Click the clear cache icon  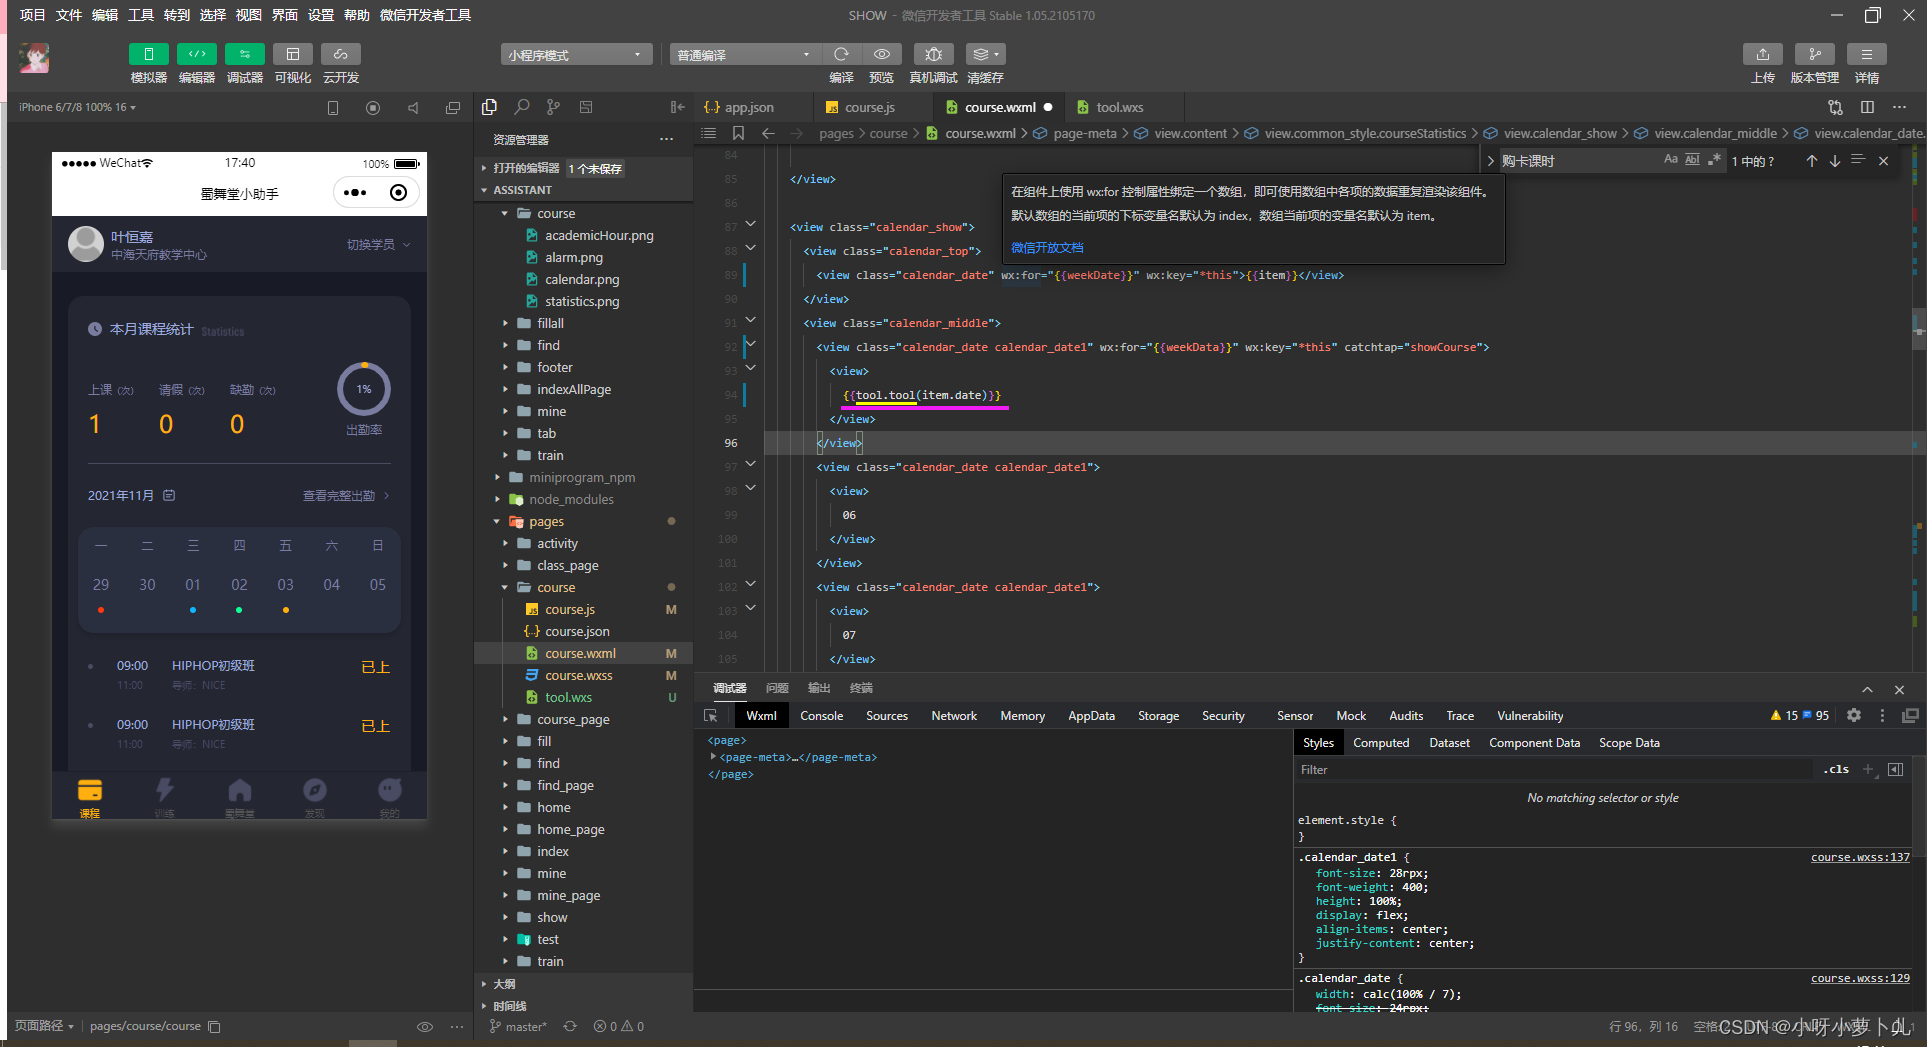pos(985,54)
